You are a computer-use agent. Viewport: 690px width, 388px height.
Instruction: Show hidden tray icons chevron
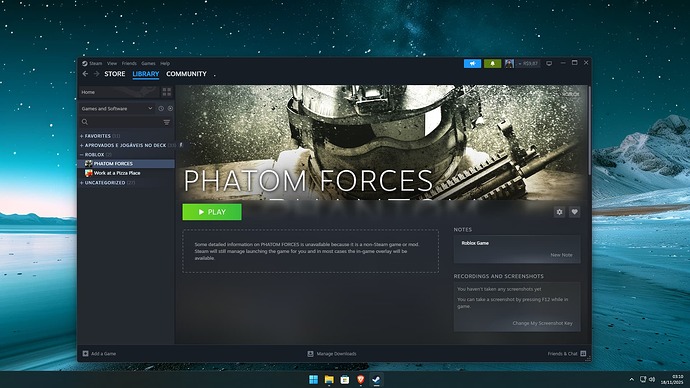pyautogui.click(x=631, y=380)
